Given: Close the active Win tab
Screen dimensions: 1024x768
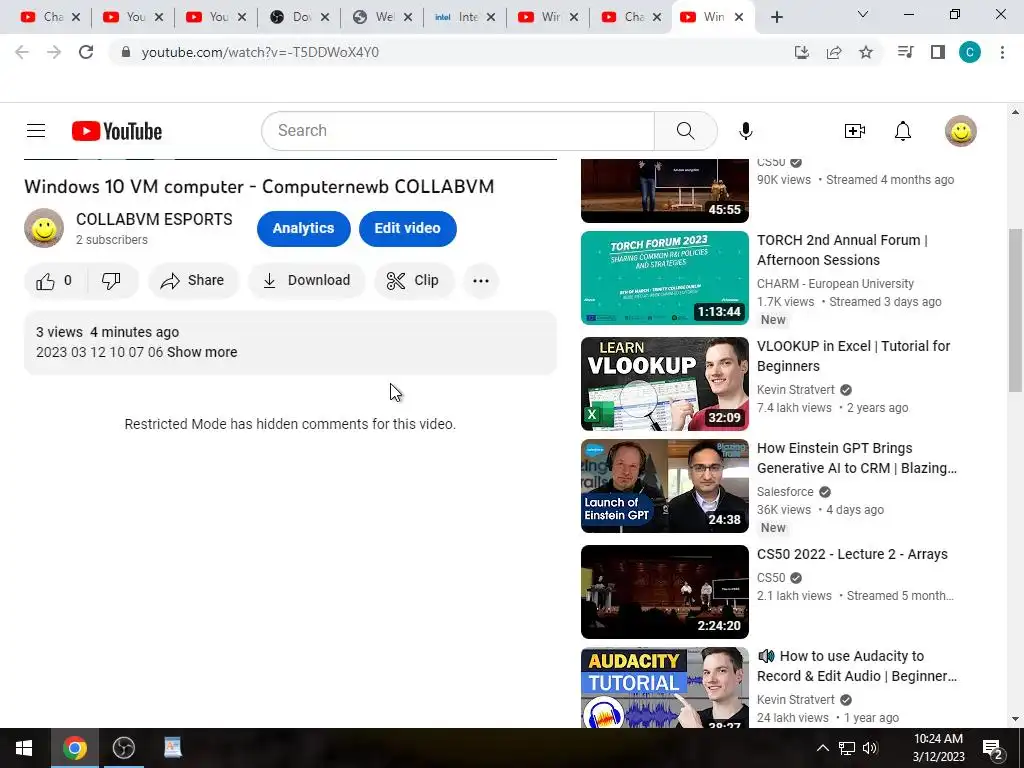Looking at the screenshot, I should coord(739,17).
